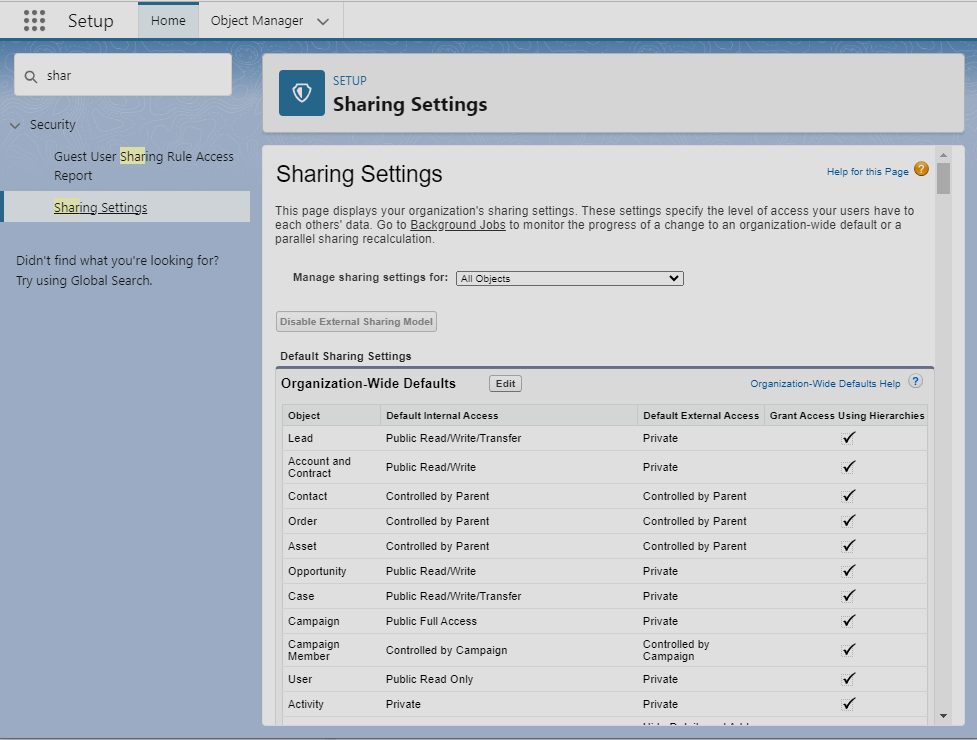This screenshot has width=977, height=740.
Task: Open the Background Jobs link
Action: pyautogui.click(x=457, y=225)
